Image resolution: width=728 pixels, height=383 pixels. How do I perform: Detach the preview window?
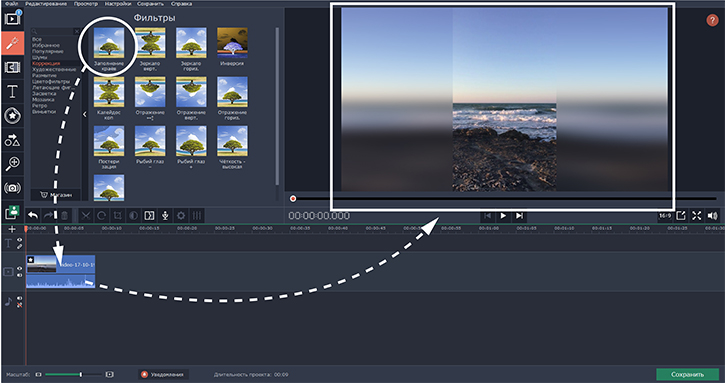pyautogui.click(x=681, y=215)
